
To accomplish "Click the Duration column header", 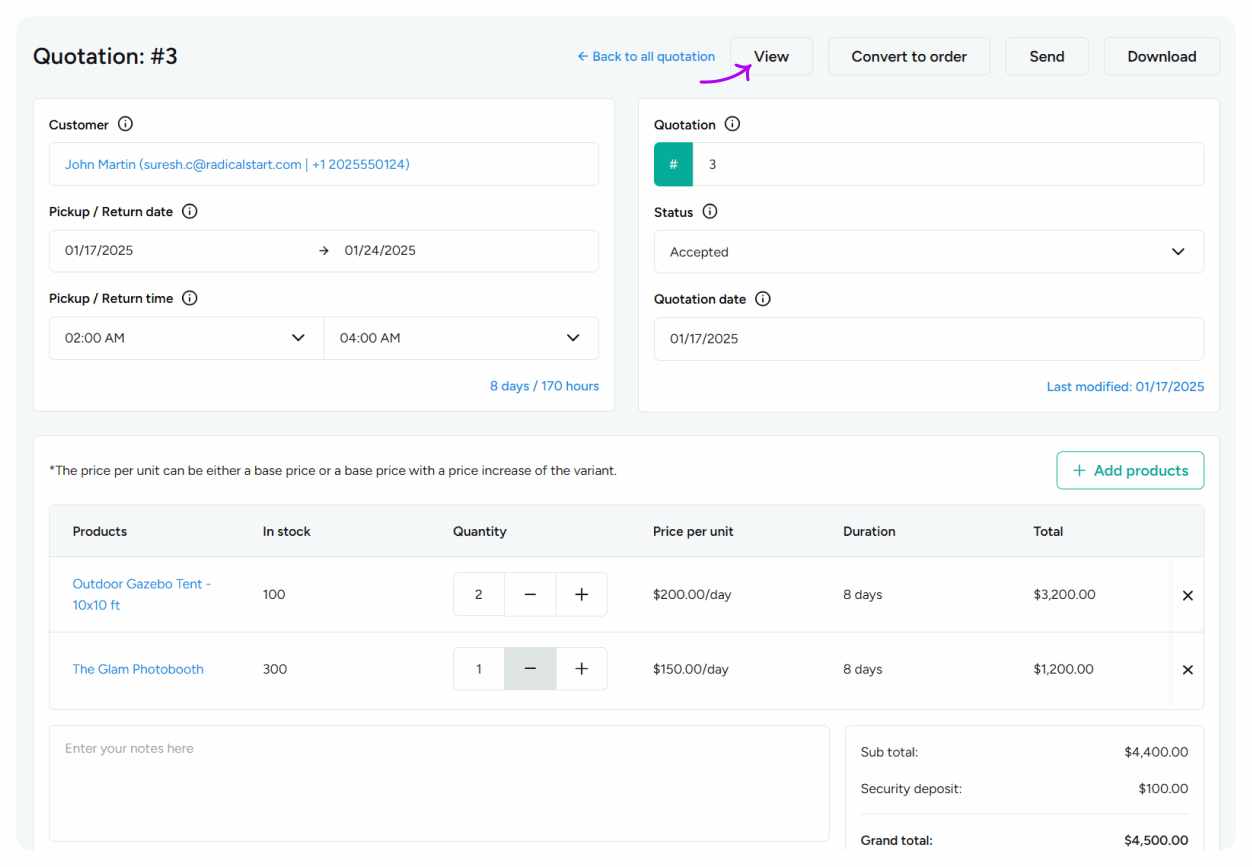I will tap(869, 531).
